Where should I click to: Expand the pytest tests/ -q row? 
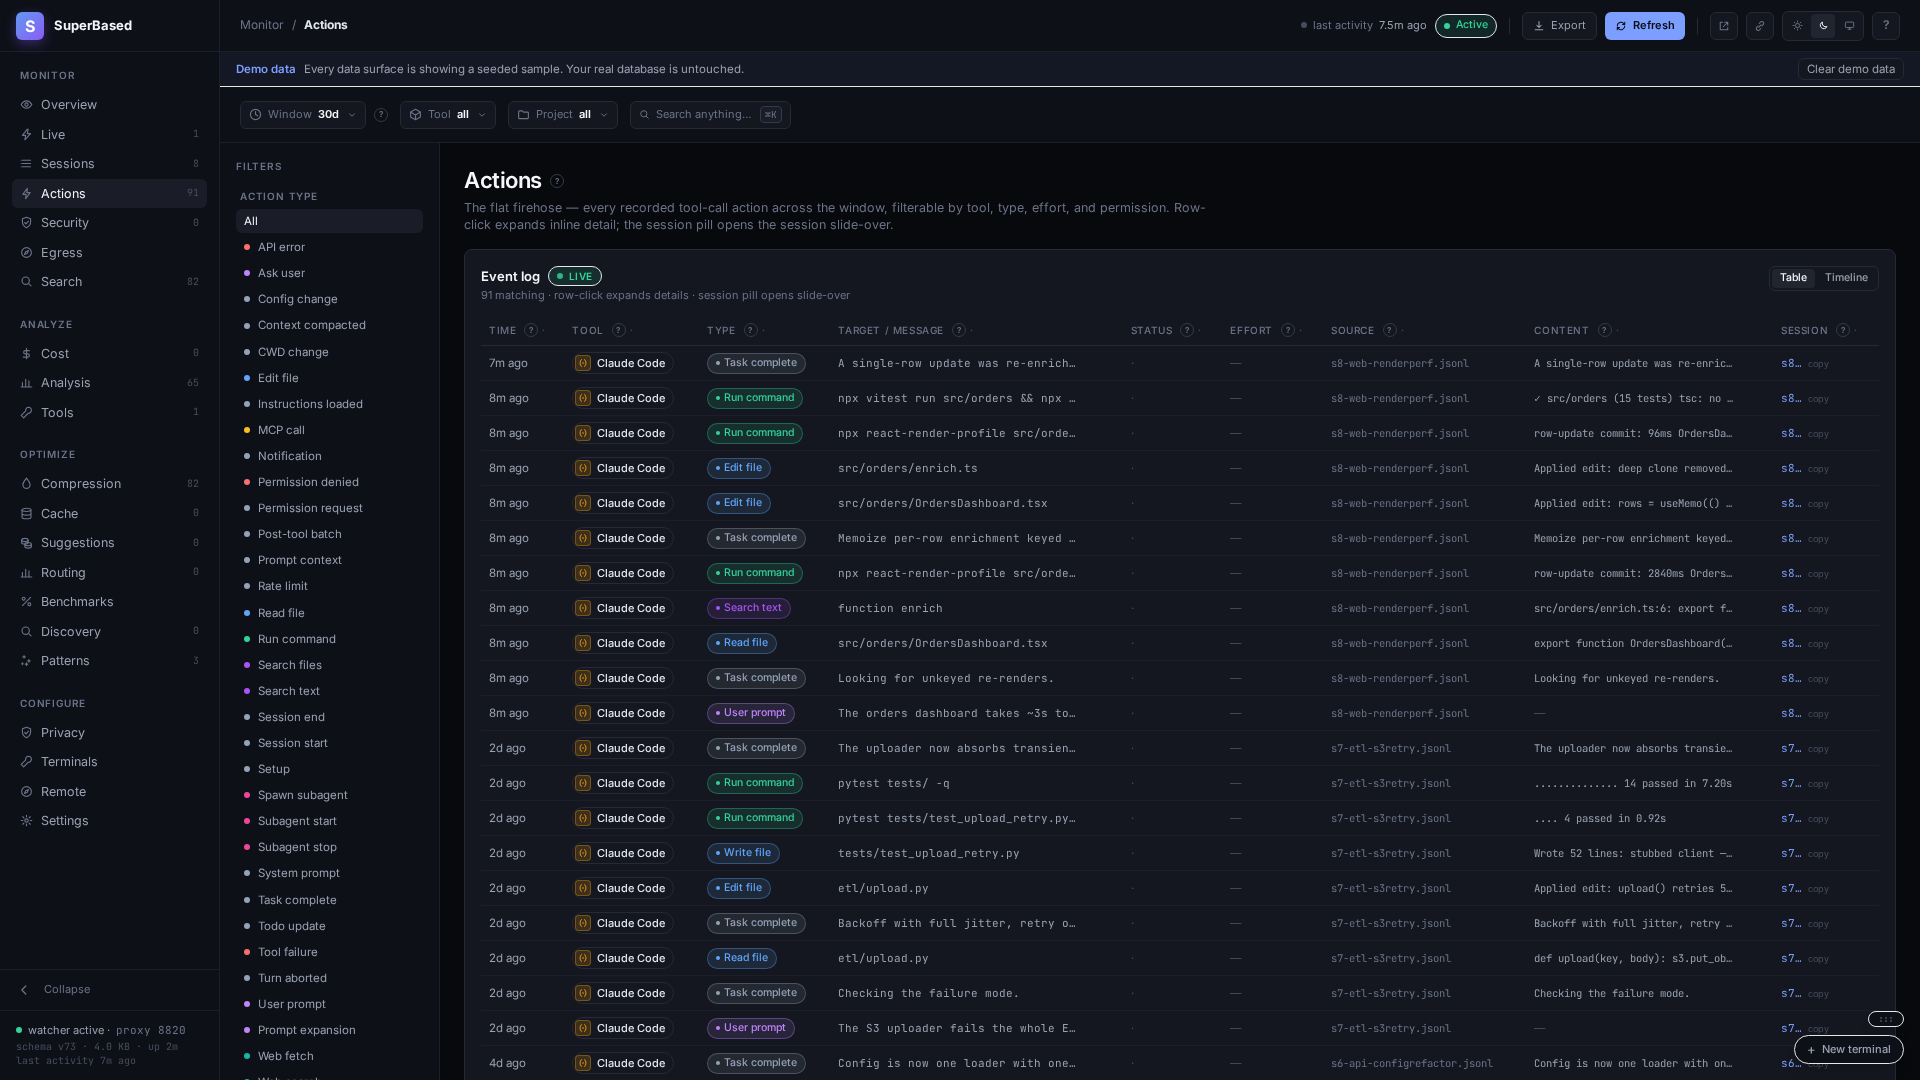click(1179, 783)
